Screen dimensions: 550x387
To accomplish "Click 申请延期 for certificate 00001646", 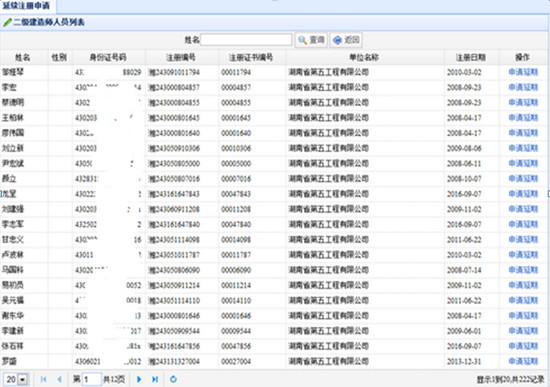I will (x=523, y=316).
